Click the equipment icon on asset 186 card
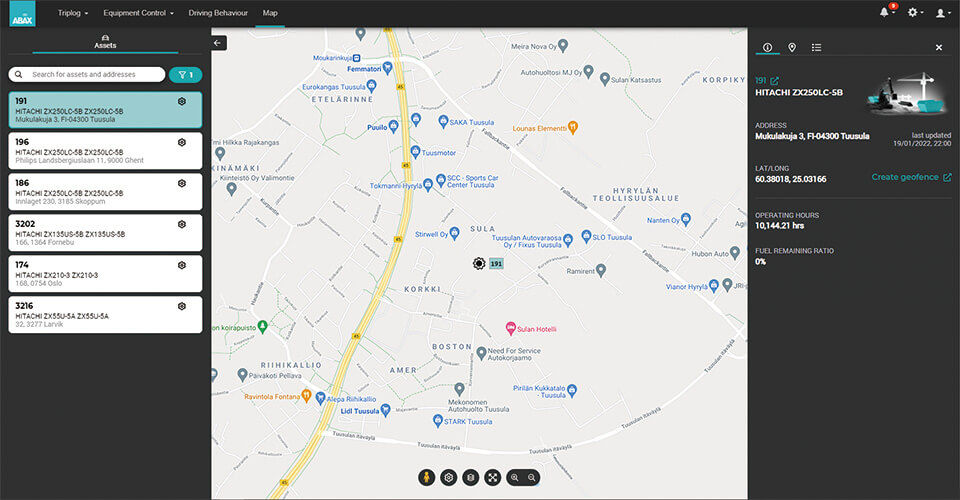Image resolution: width=960 pixels, height=500 pixels. coord(182,183)
